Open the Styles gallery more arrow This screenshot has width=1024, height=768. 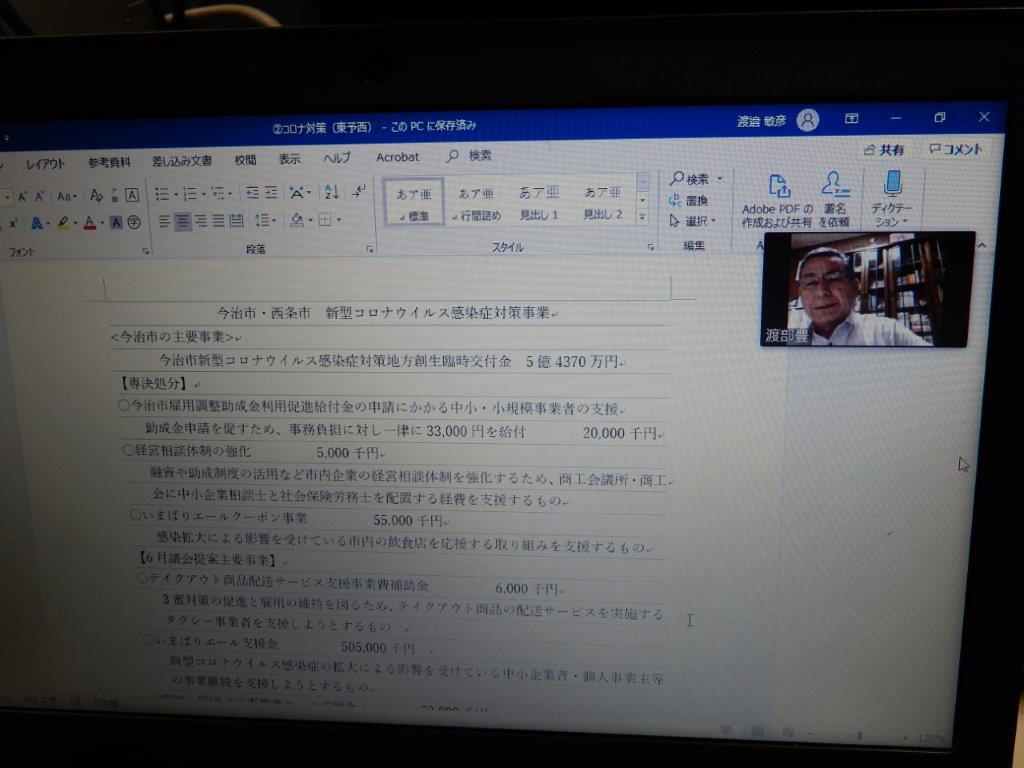[x=643, y=217]
